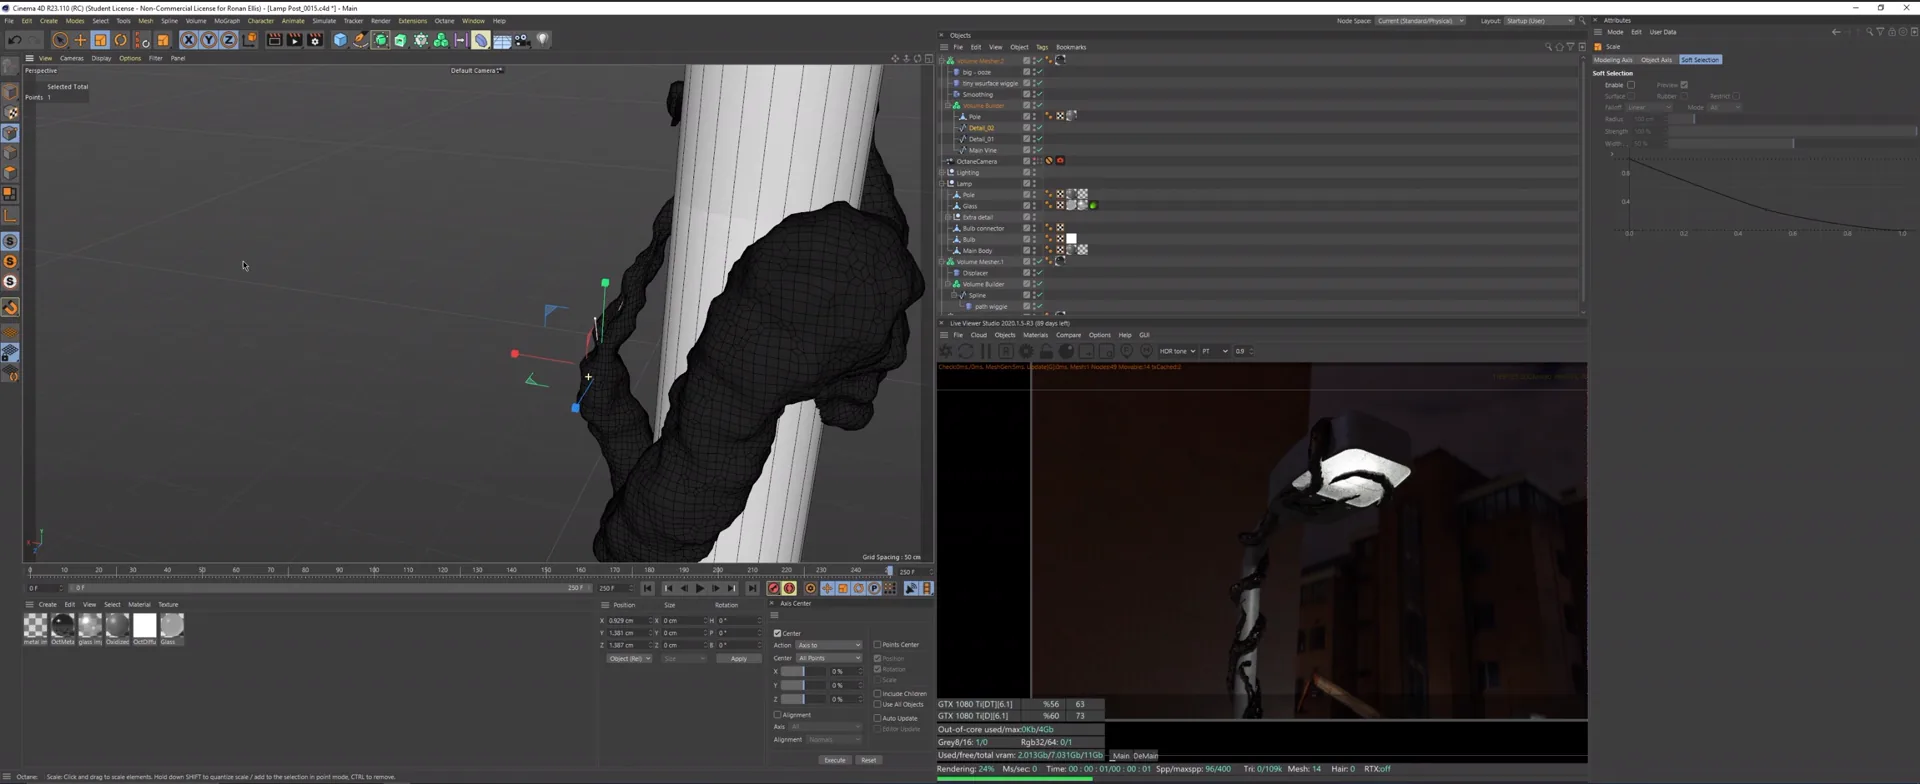The height and width of the screenshot is (784, 1920).
Task: Switch to the Soft Selection tab
Action: pyautogui.click(x=1700, y=60)
